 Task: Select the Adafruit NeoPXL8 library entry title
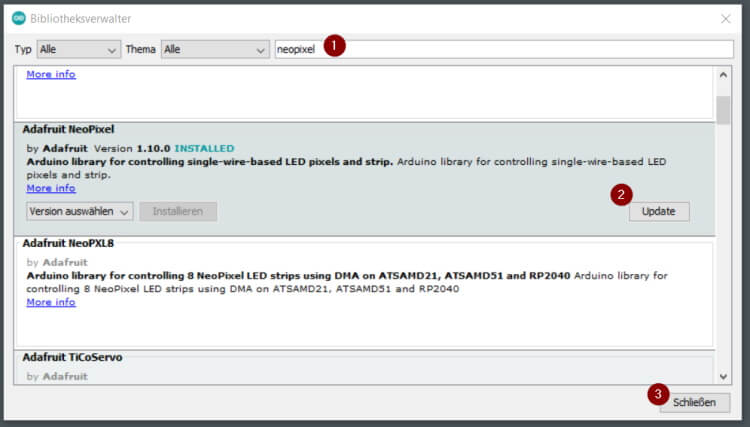click(x=68, y=243)
